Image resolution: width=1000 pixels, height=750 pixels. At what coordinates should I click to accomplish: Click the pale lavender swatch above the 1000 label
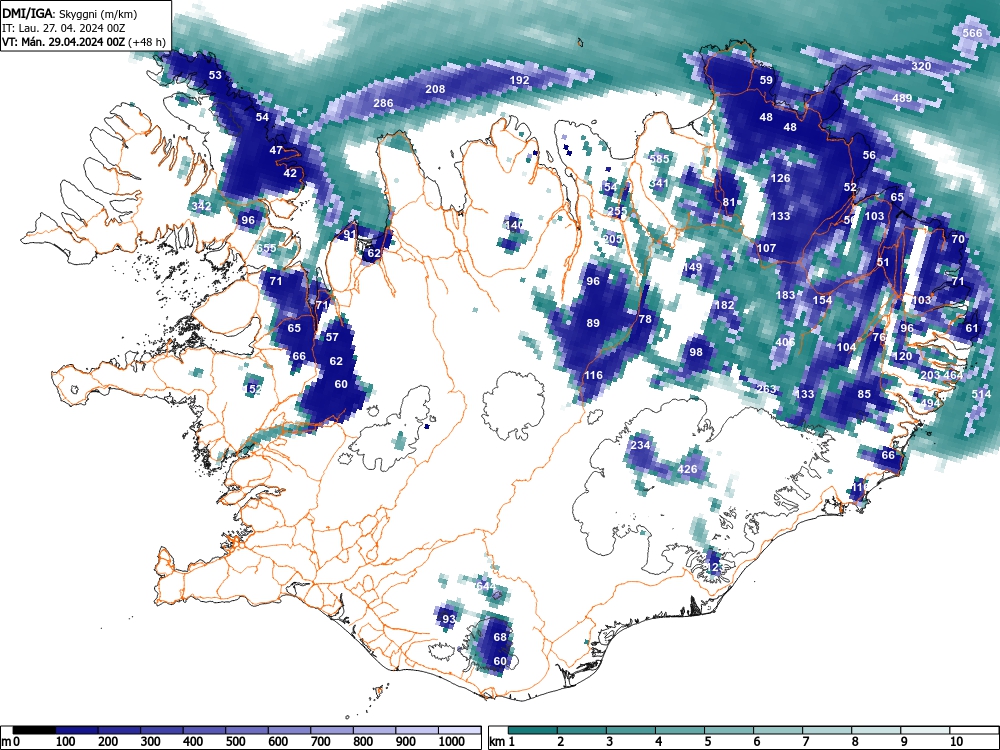click(x=459, y=730)
